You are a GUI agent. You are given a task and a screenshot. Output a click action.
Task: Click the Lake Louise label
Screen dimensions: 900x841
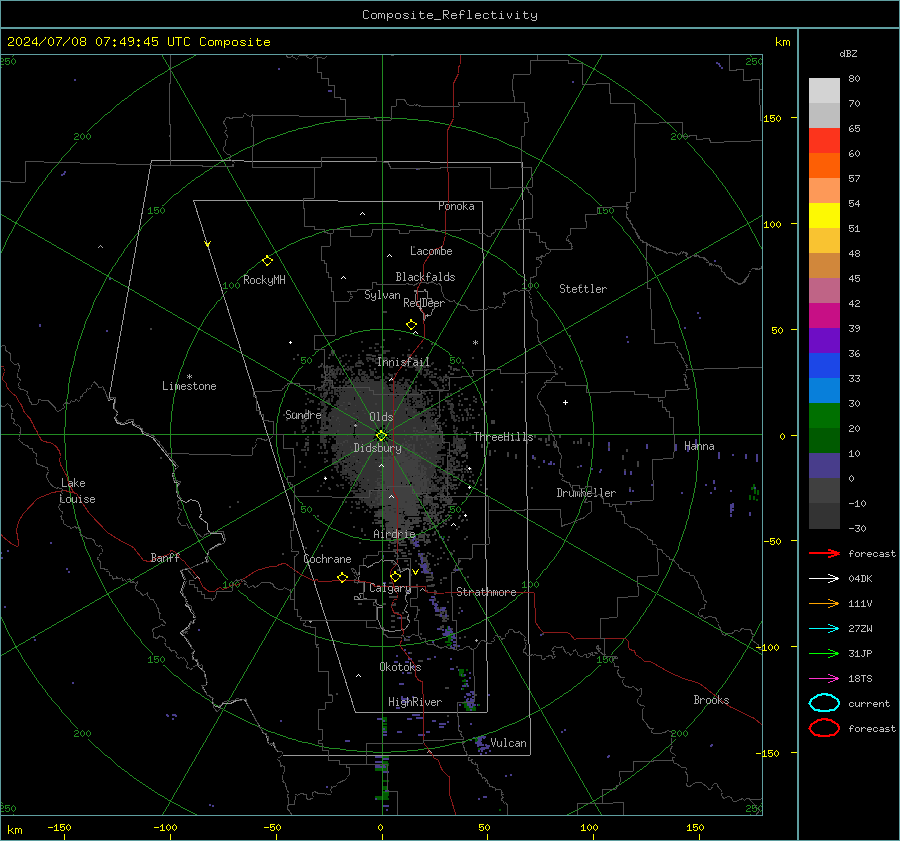77,491
